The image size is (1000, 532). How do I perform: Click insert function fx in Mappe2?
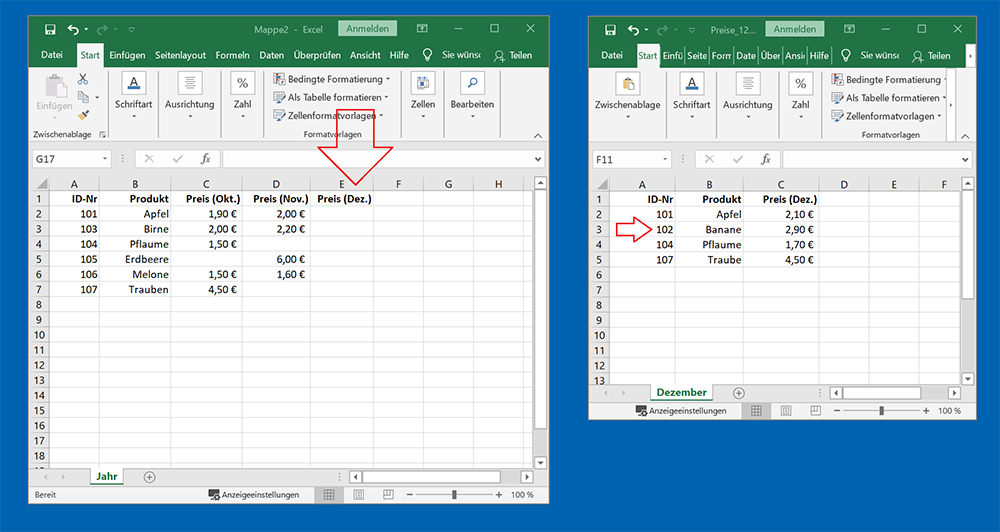point(205,159)
